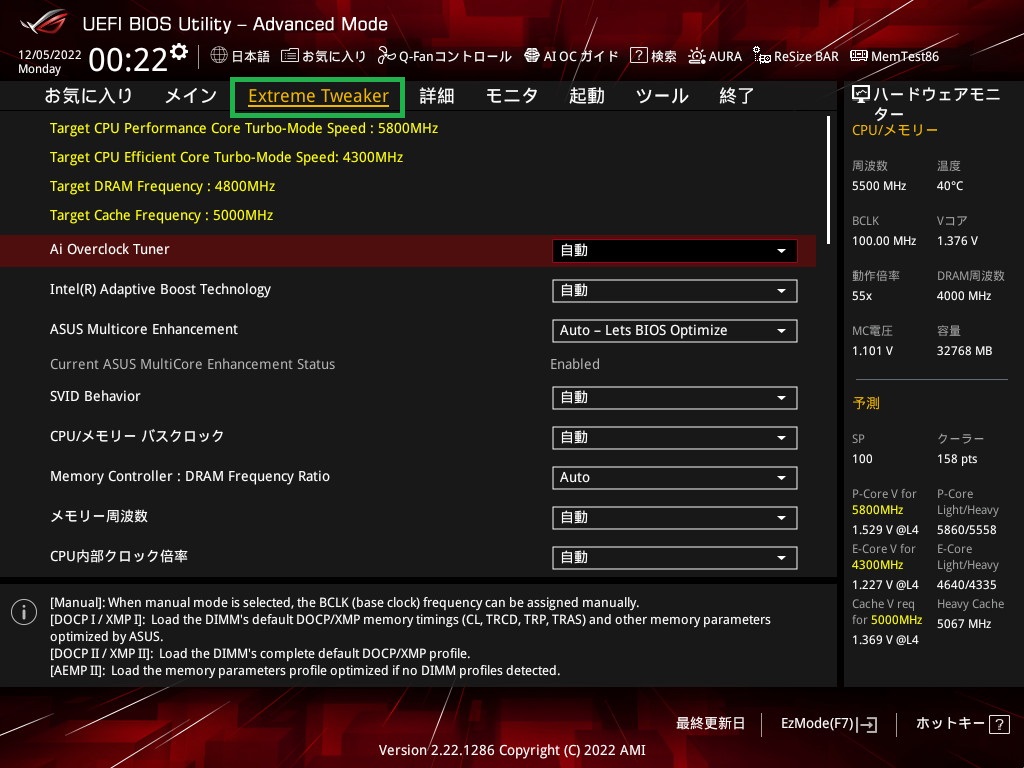Click the info circle icon in help panel
1024x768 pixels.
(24, 612)
